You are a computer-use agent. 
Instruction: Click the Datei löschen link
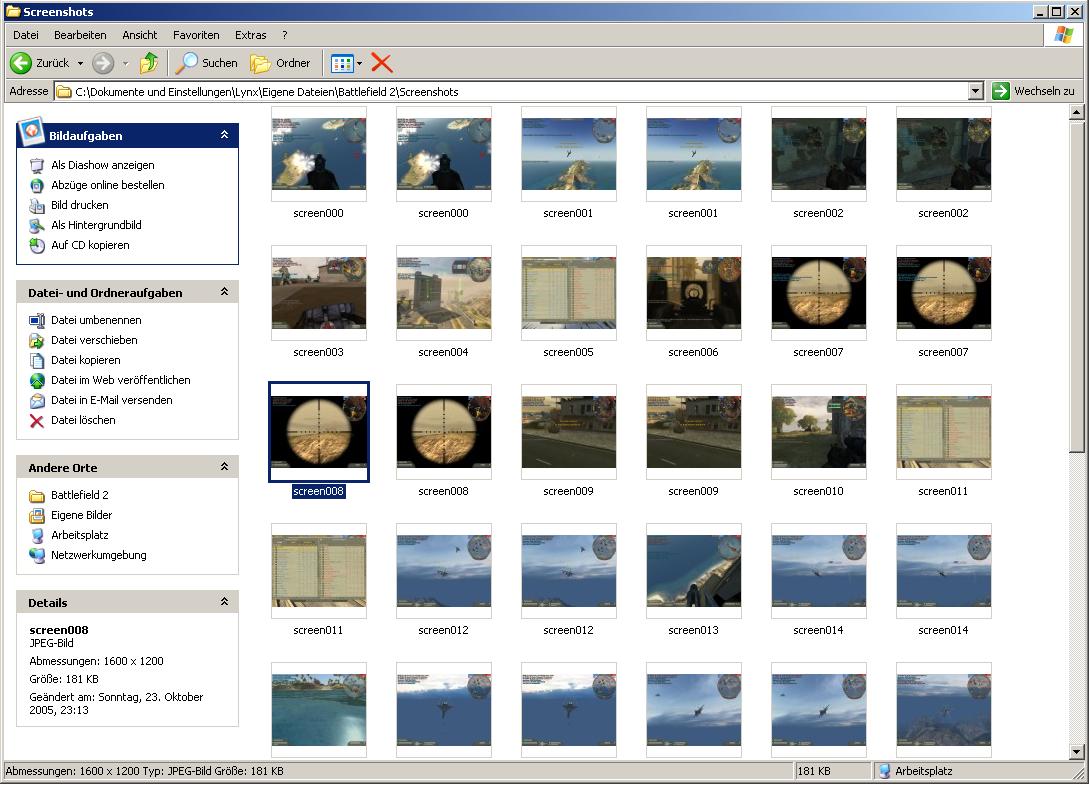[83, 421]
